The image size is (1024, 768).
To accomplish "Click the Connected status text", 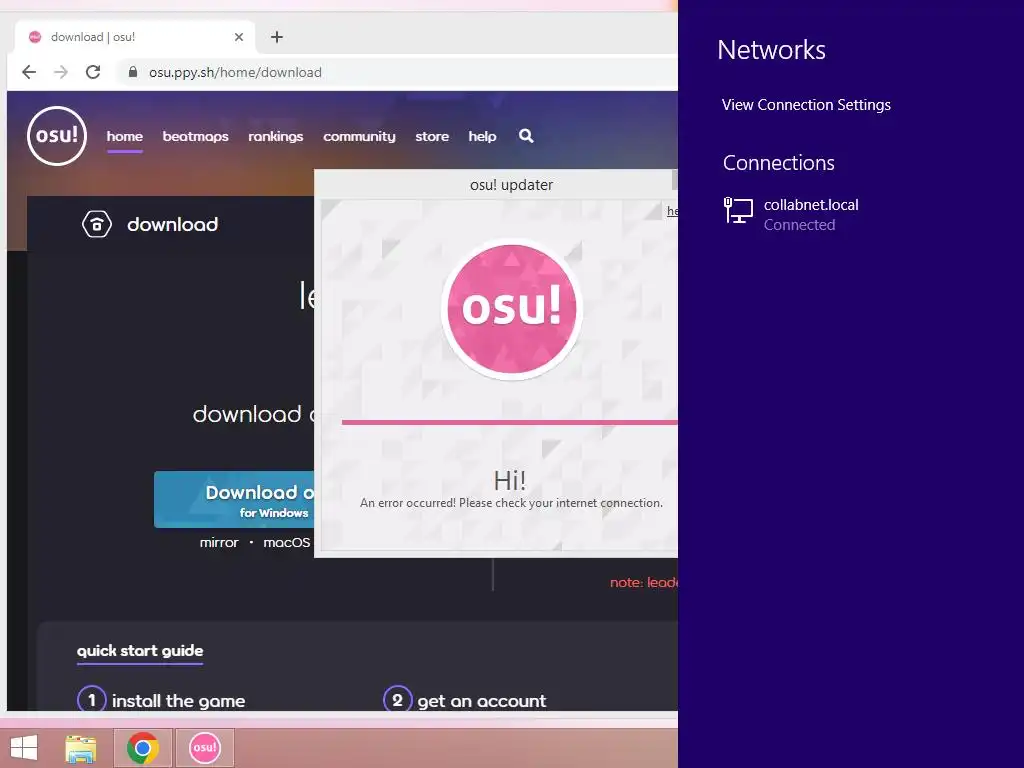I will coord(799,225).
